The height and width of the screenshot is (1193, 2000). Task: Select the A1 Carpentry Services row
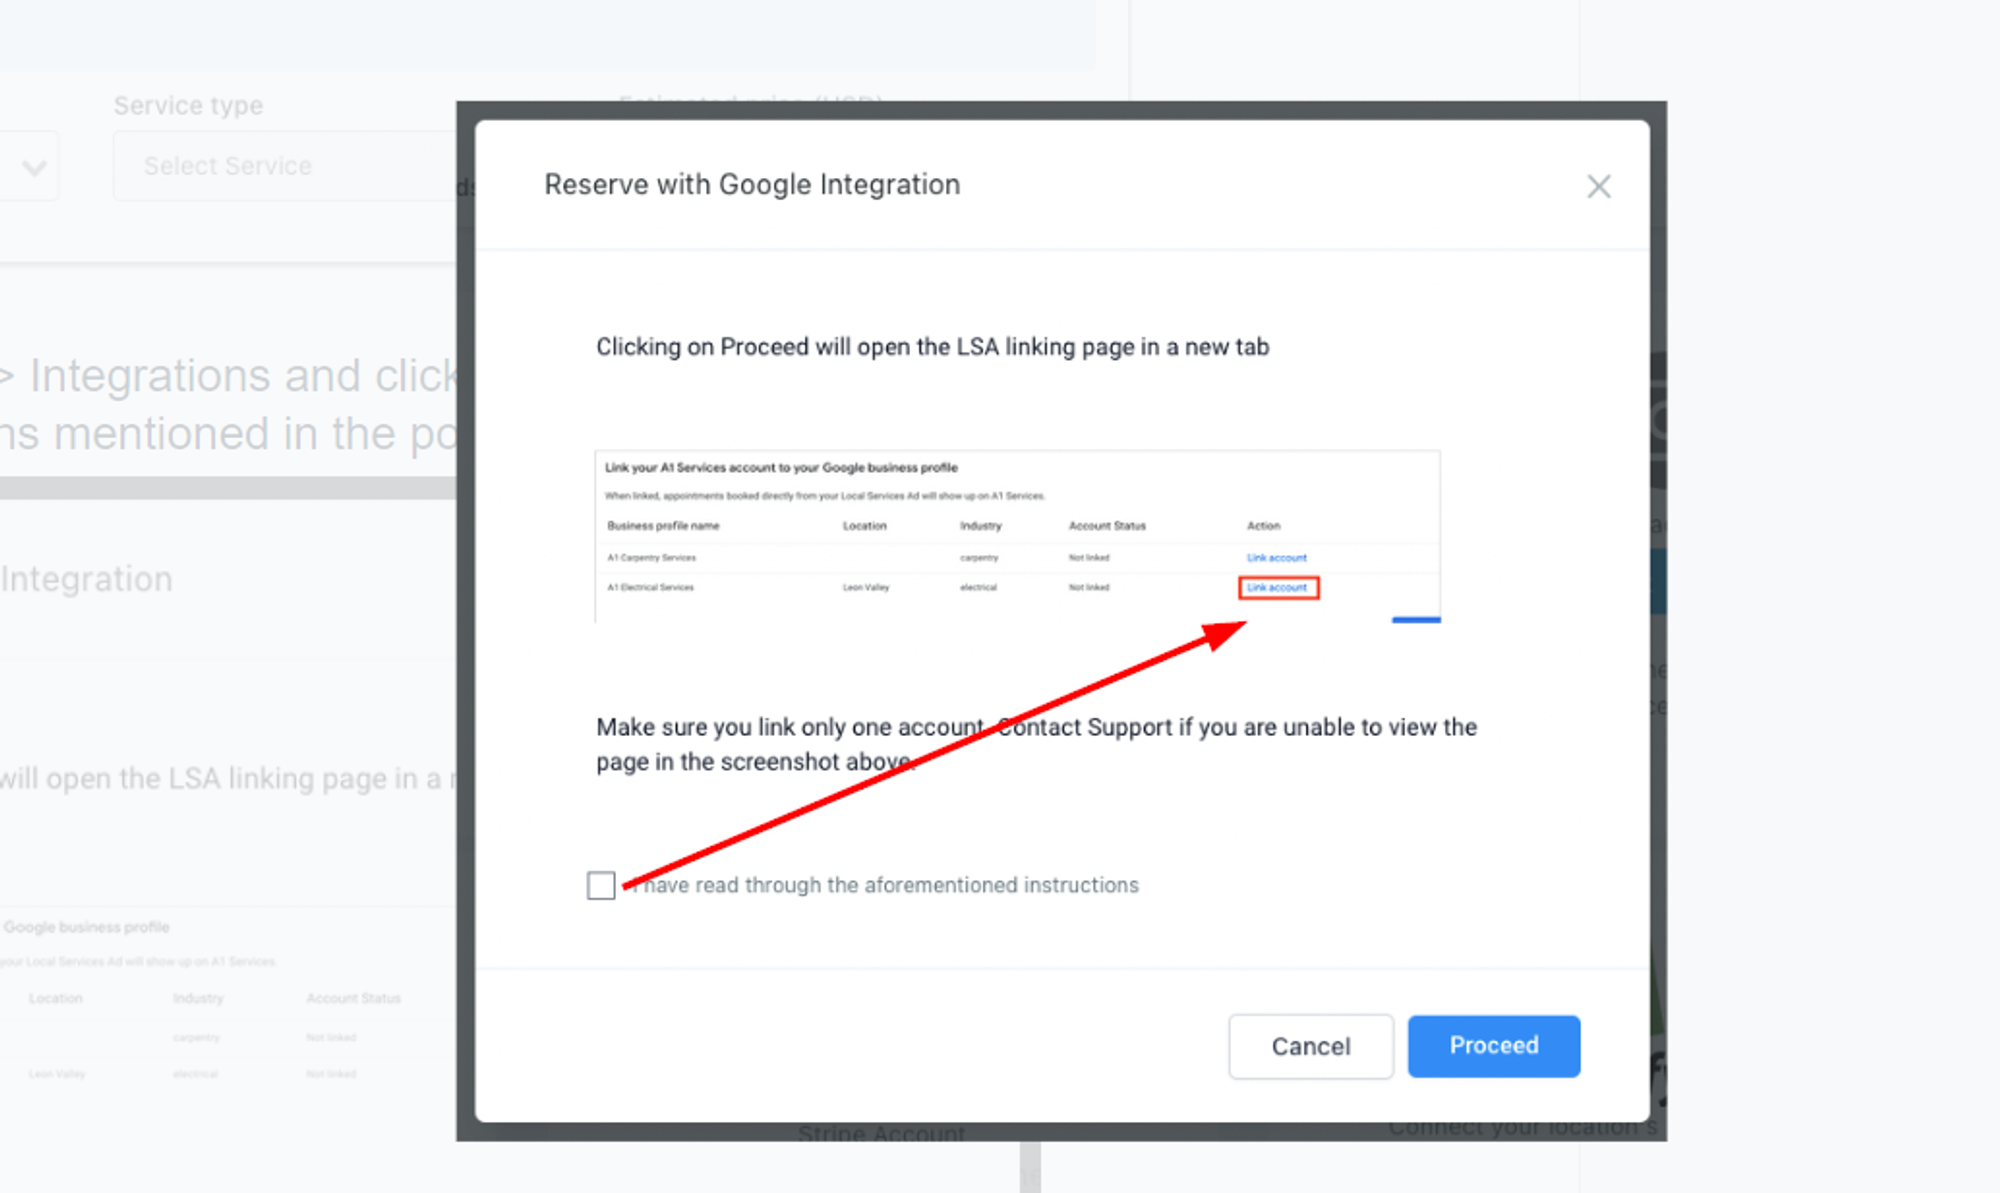652,557
